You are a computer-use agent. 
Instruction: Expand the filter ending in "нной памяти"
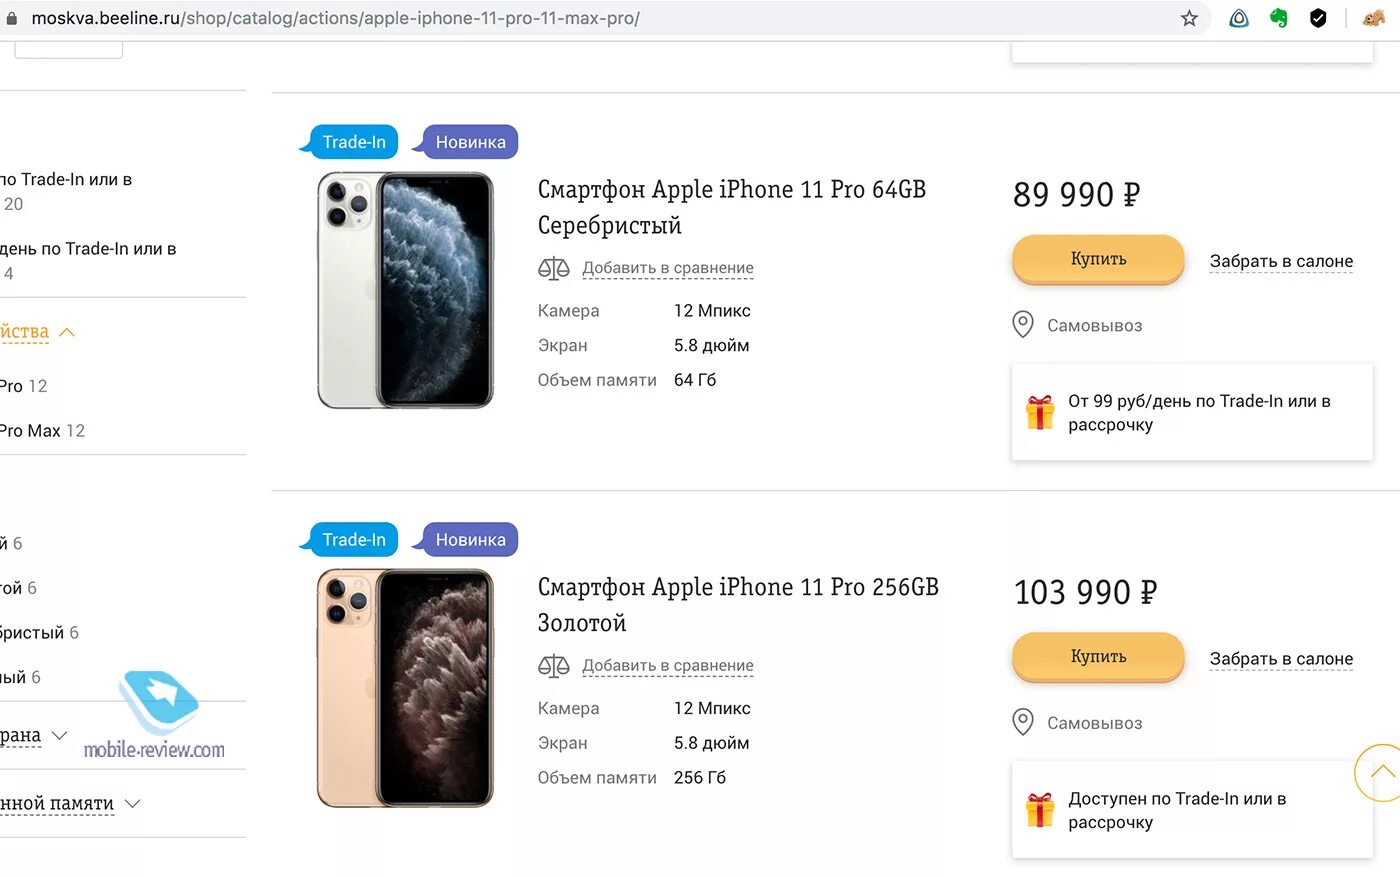132,804
